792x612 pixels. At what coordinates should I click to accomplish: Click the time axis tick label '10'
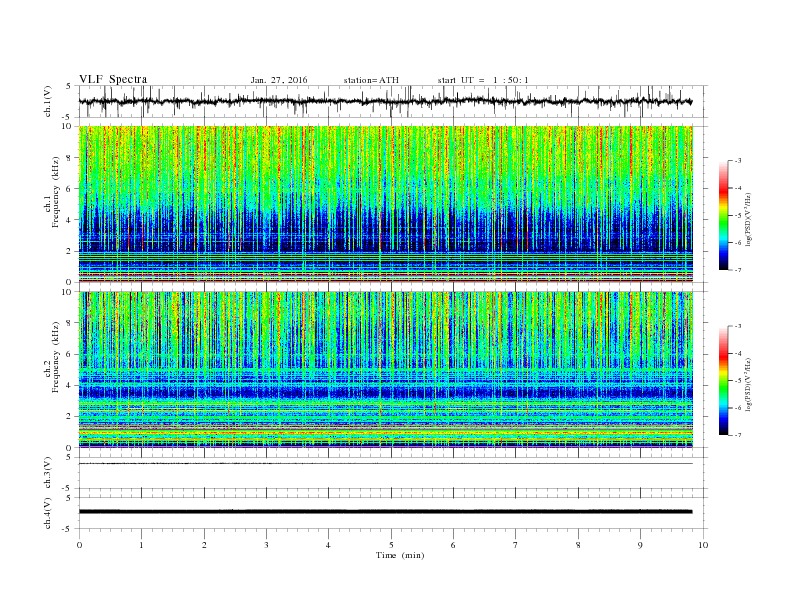[x=703, y=545]
